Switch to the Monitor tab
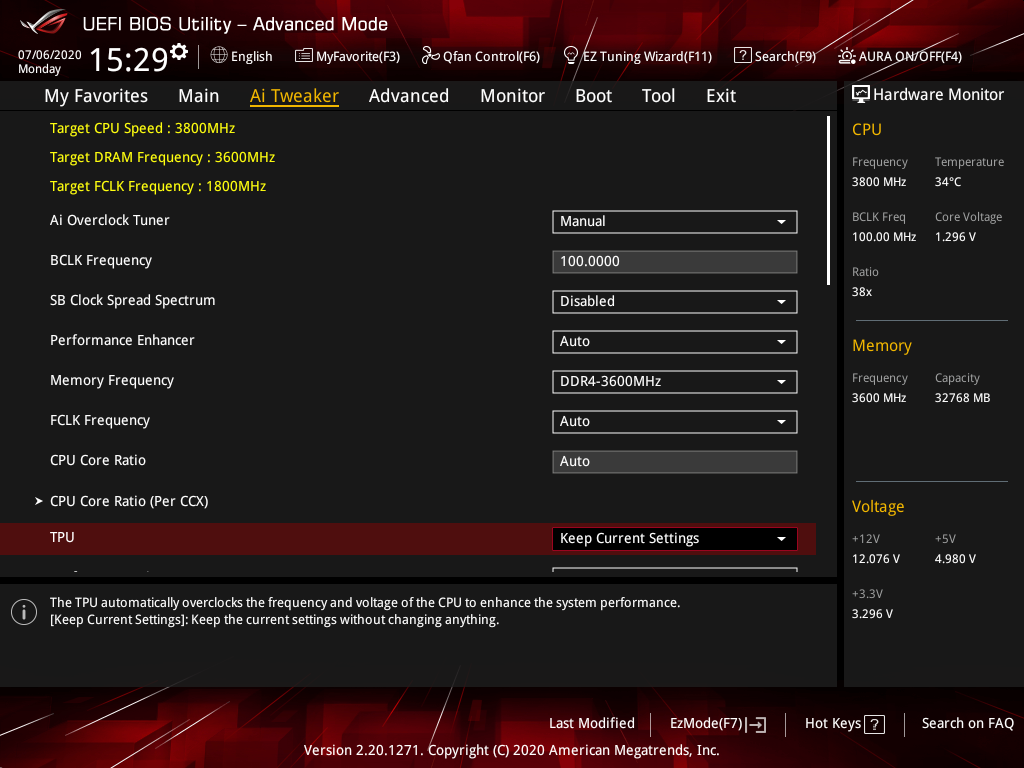The image size is (1024, 768). coord(512,96)
